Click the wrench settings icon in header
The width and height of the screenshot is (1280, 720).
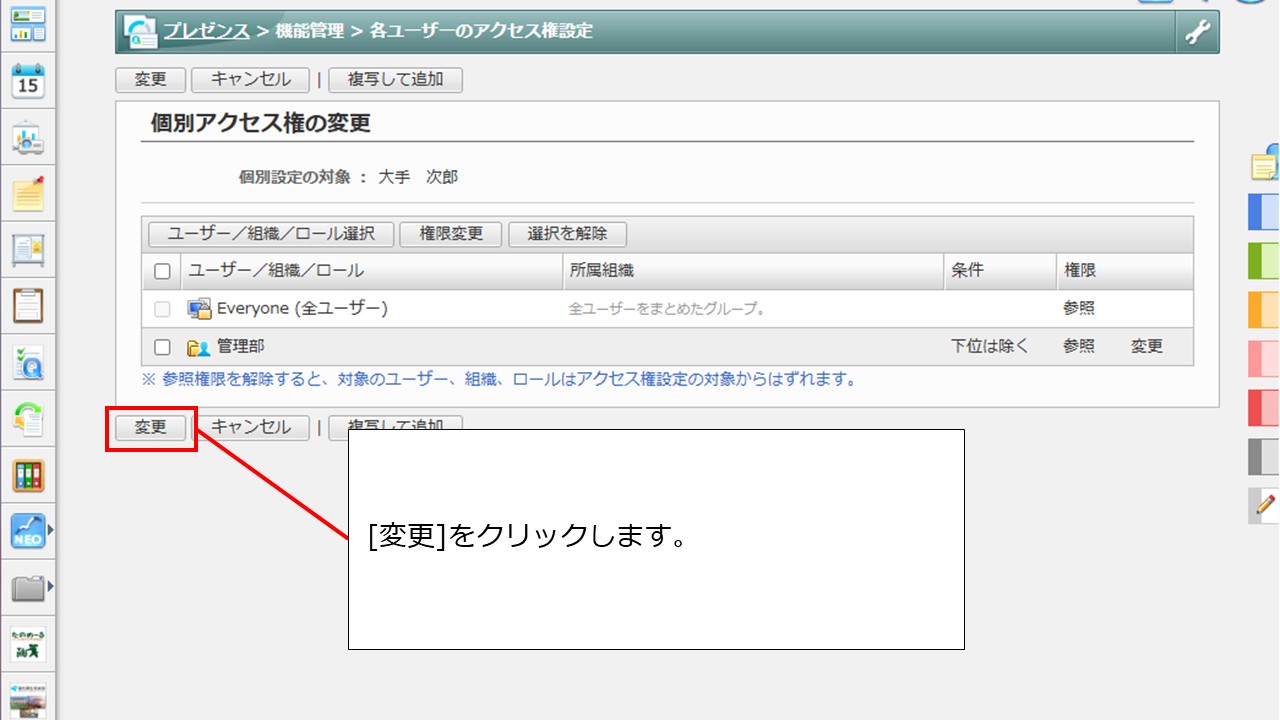(x=1197, y=32)
